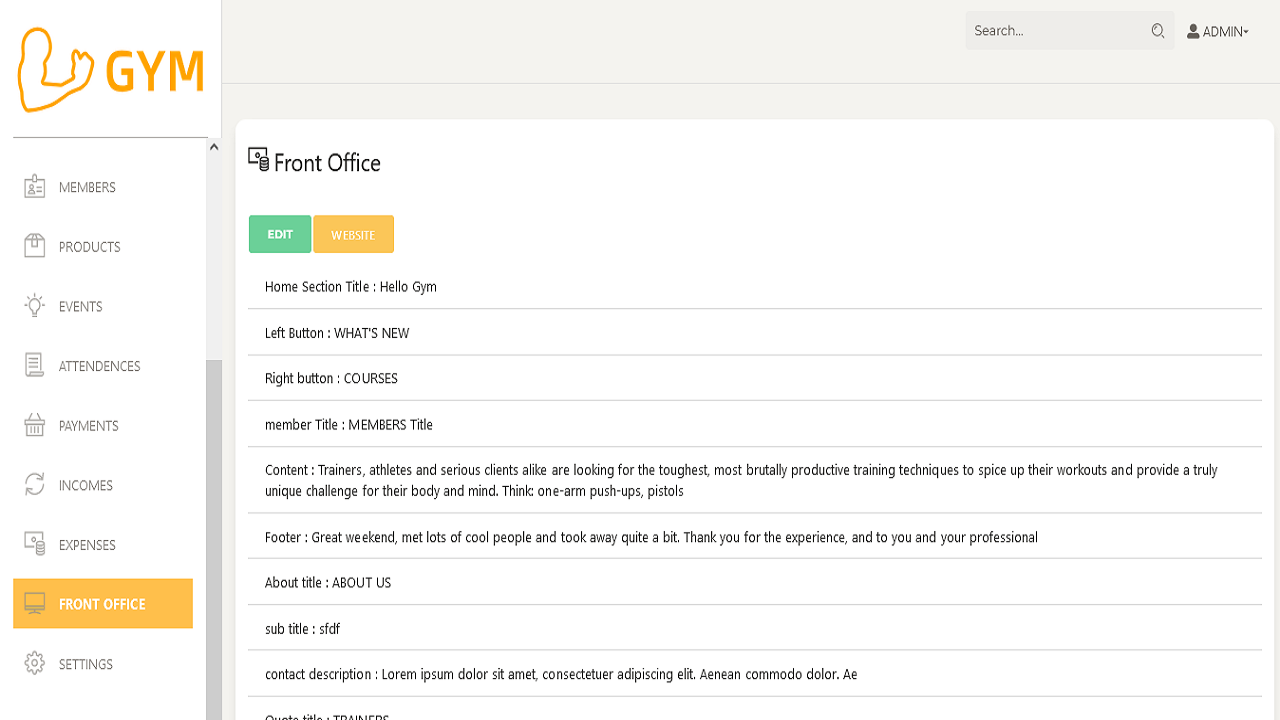
Task: Click the Members ID-card sidebar icon
Action: click(34, 186)
